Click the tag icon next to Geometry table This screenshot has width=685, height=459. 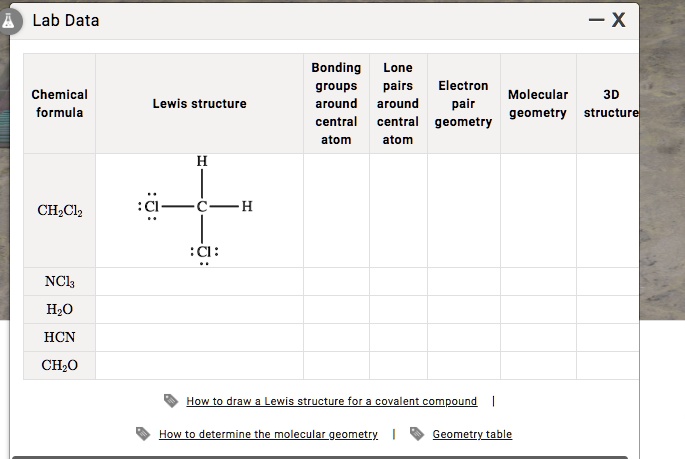click(417, 434)
